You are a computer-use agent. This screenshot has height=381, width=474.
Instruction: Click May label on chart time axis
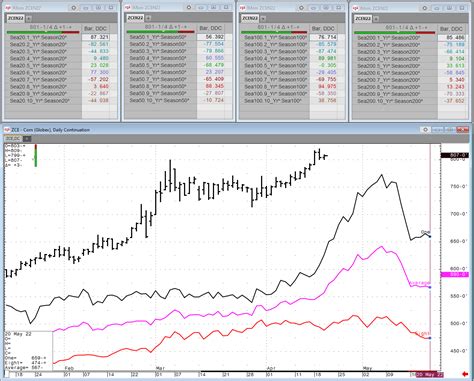coord(367,368)
